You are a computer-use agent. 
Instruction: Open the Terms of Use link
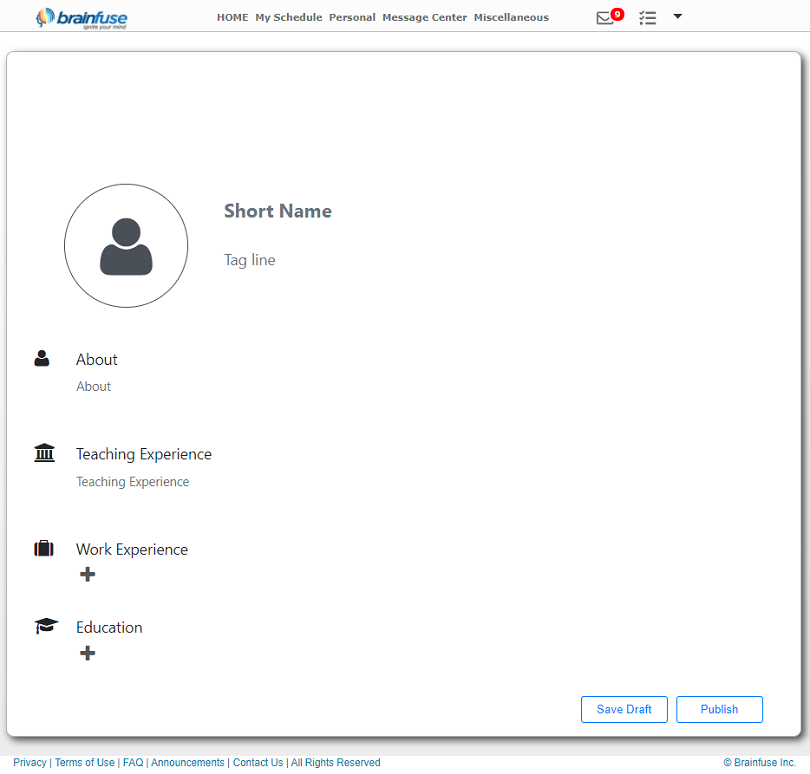click(85, 763)
